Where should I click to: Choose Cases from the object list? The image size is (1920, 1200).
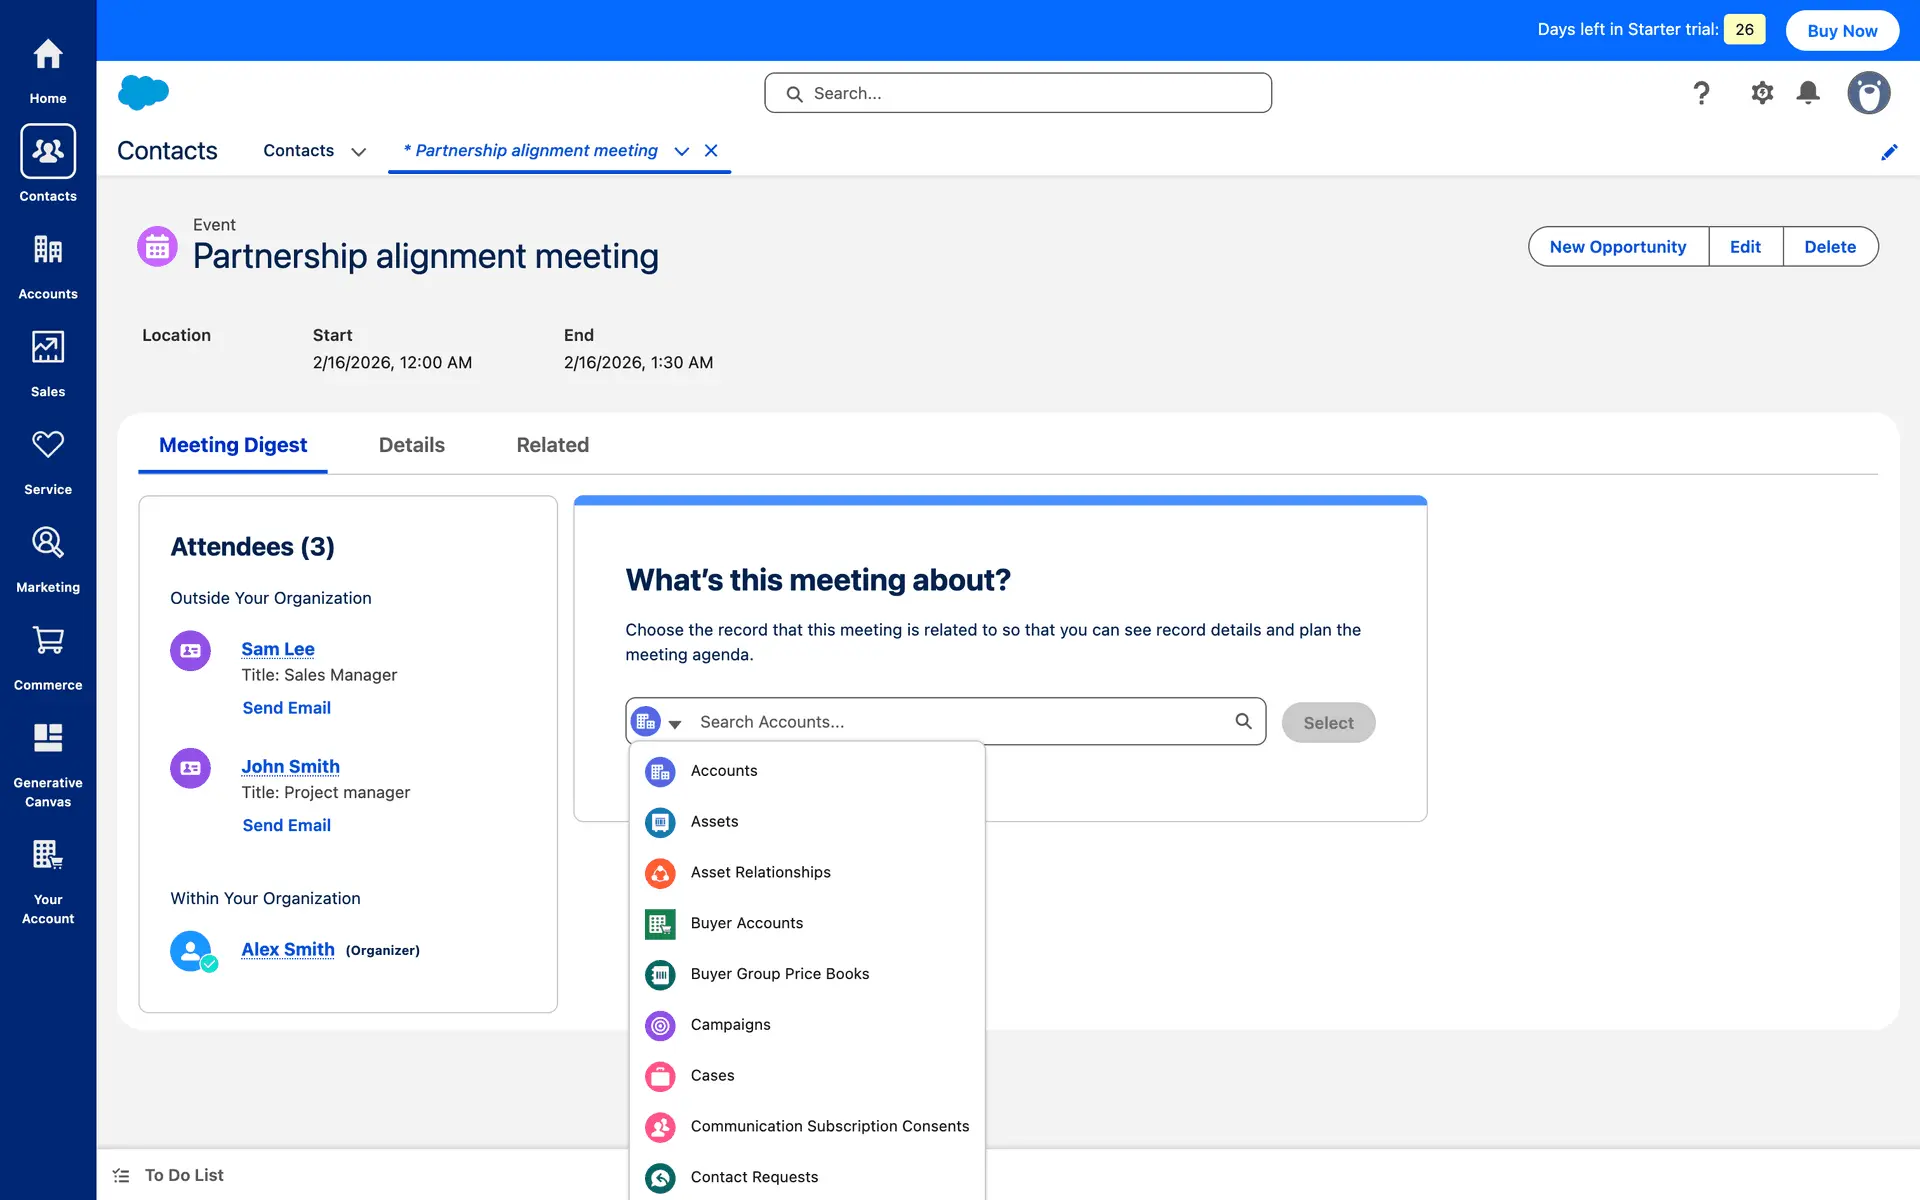click(712, 1075)
